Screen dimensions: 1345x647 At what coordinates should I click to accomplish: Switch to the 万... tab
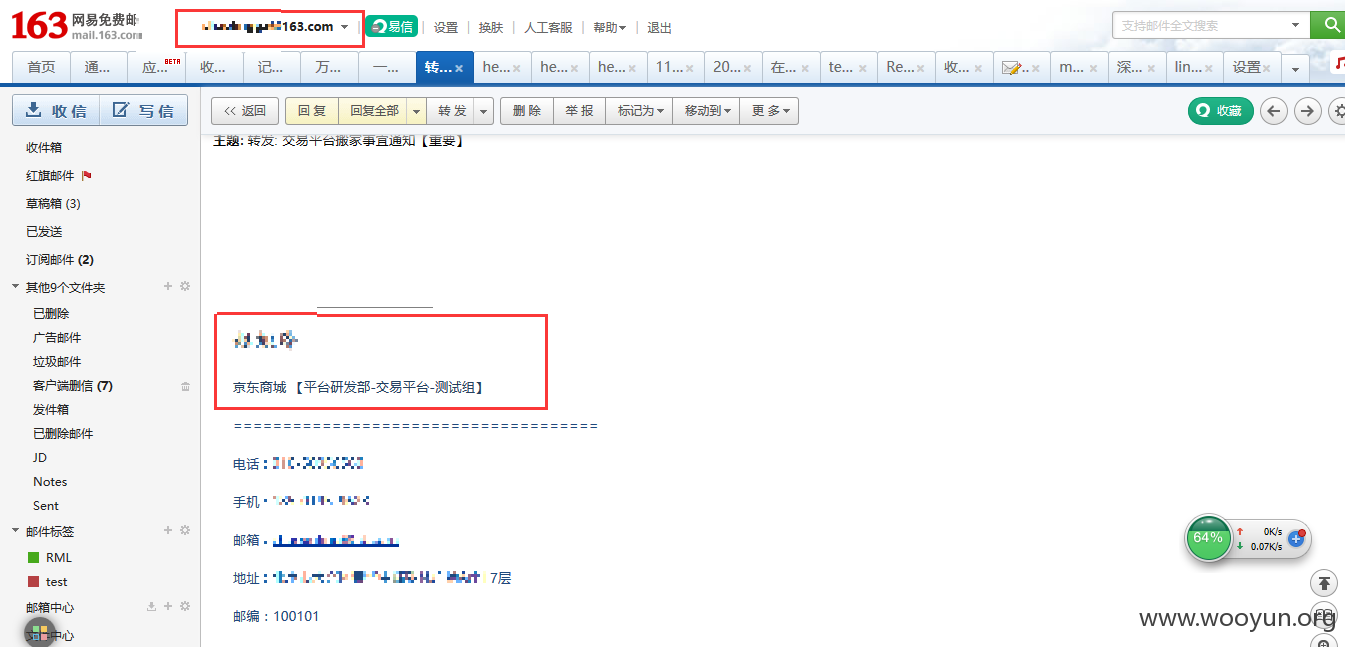coord(329,67)
